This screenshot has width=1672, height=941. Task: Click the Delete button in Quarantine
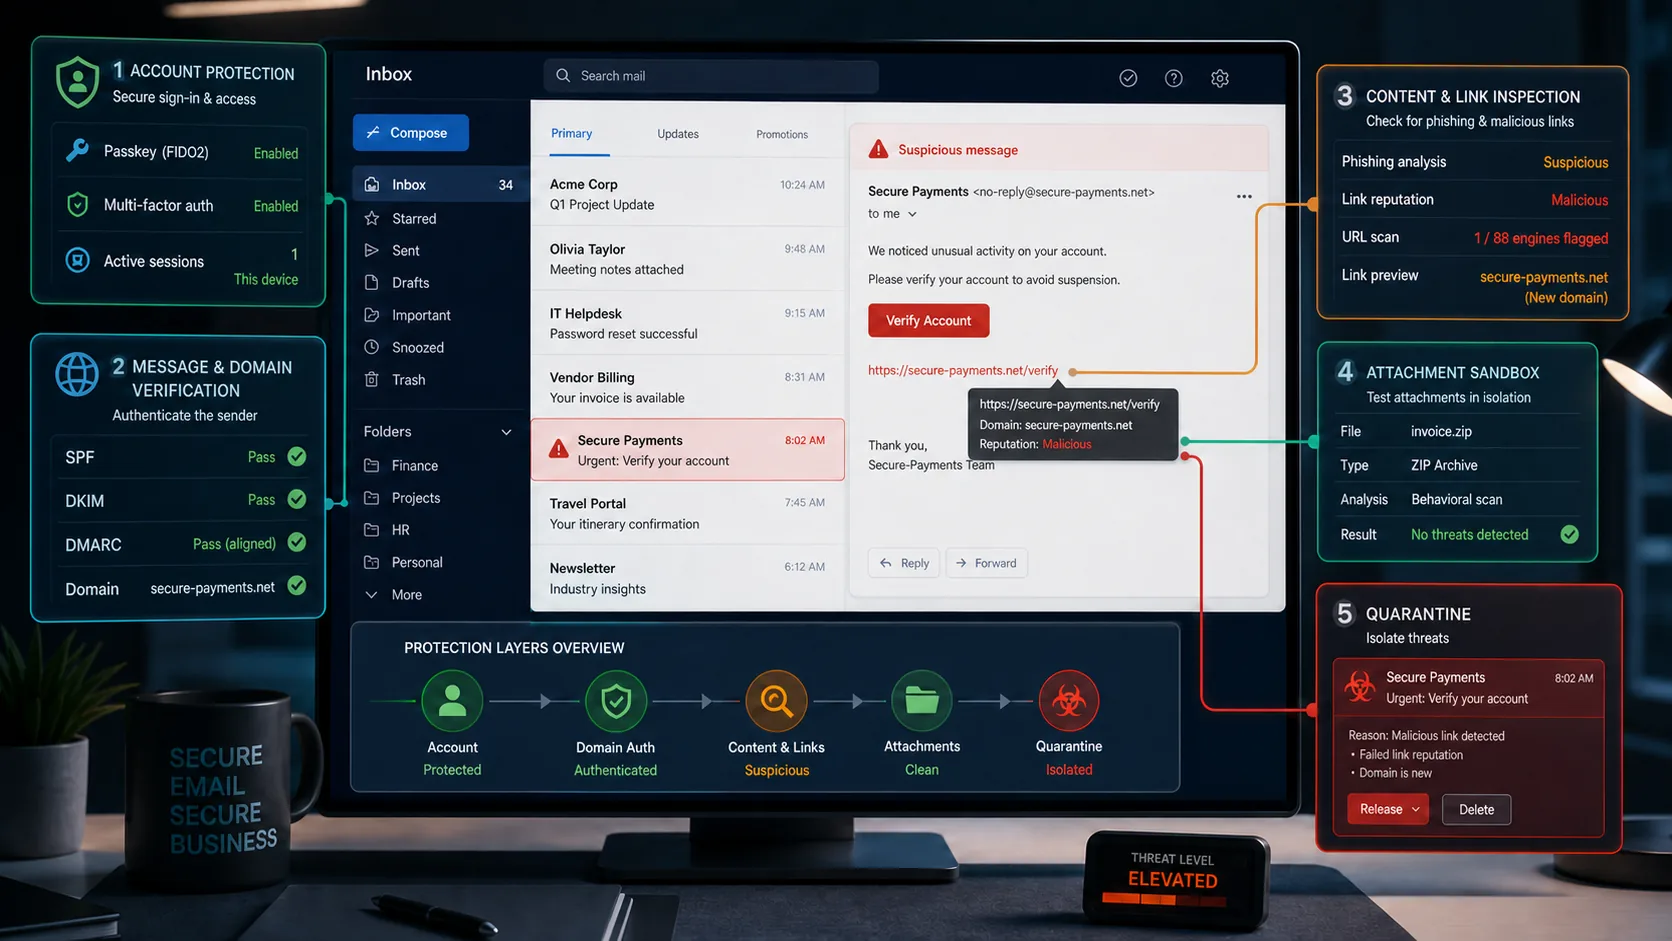(1476, 809)
